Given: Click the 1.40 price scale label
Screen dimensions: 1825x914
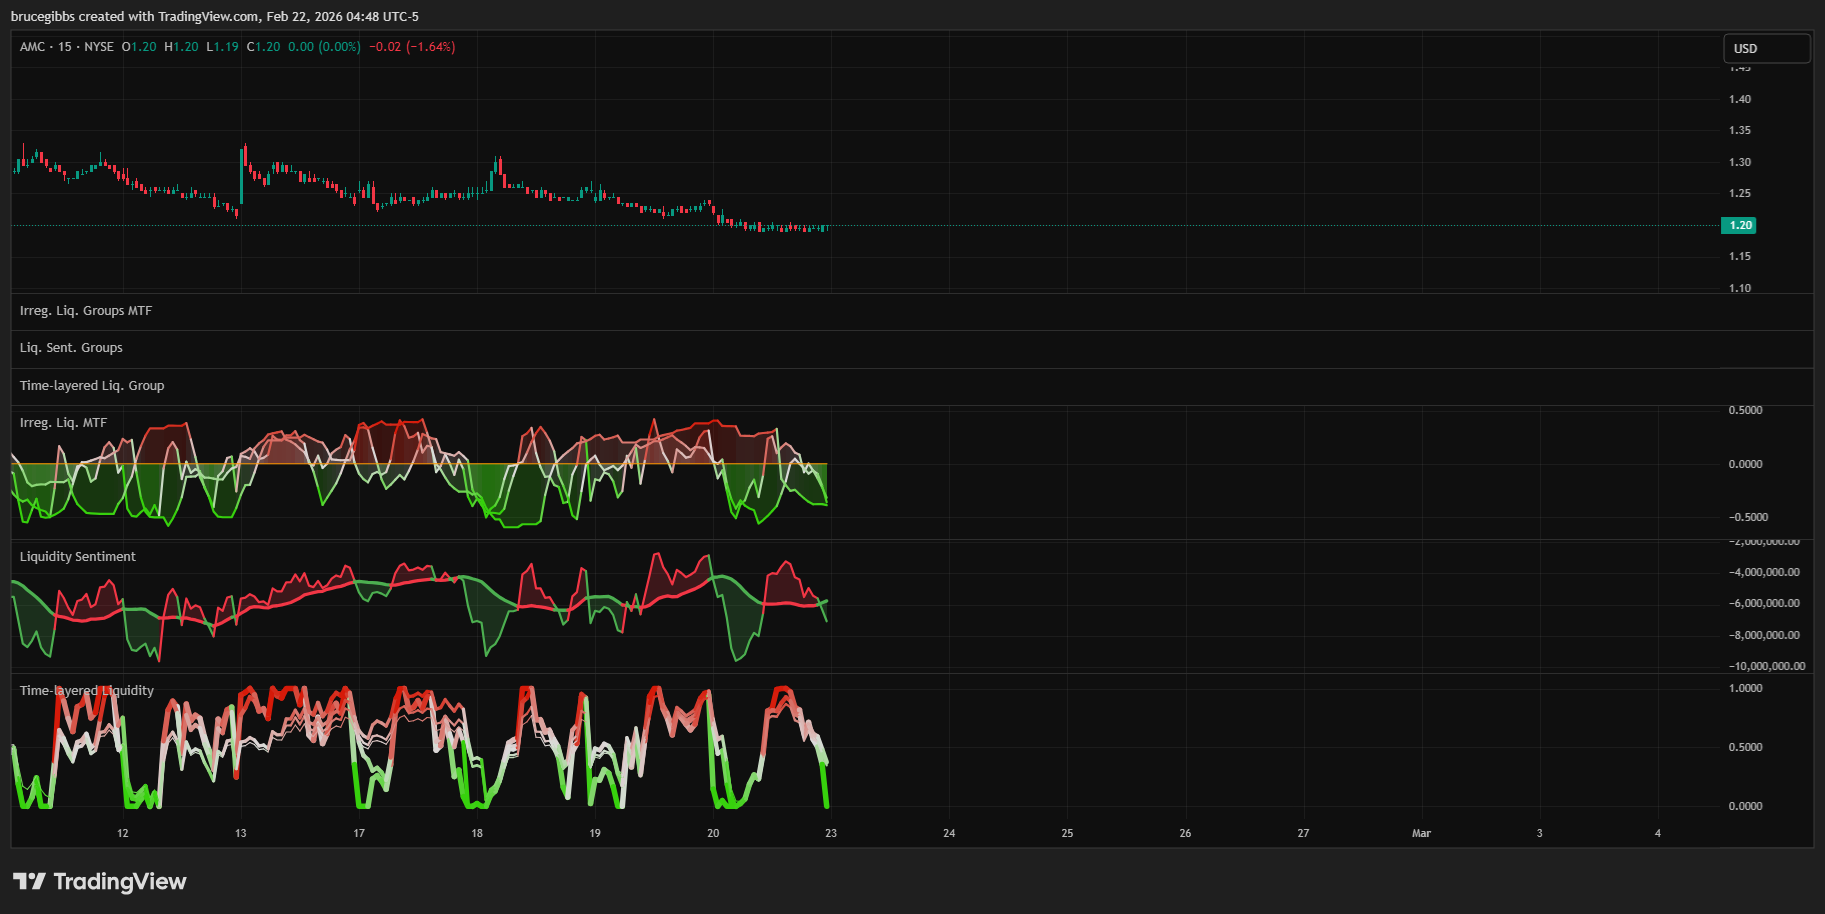Looking at the screenshot, I should 1740,99.
